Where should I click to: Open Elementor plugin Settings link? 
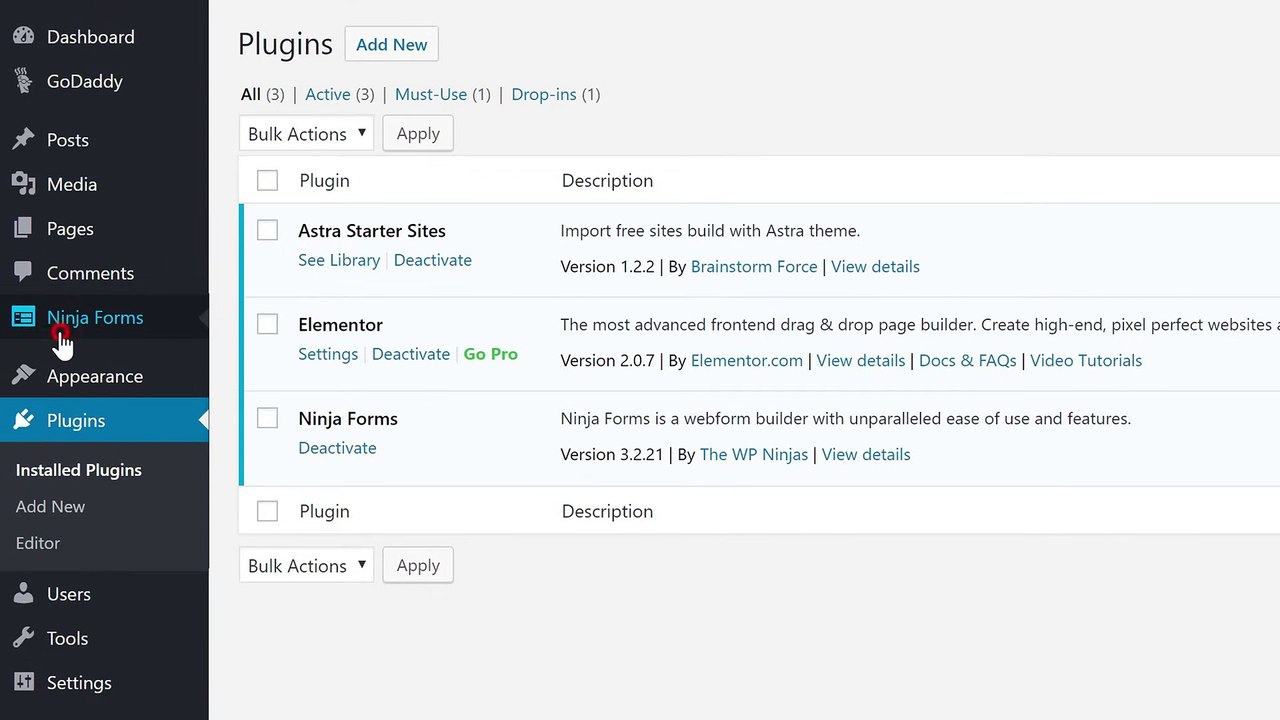328,354
